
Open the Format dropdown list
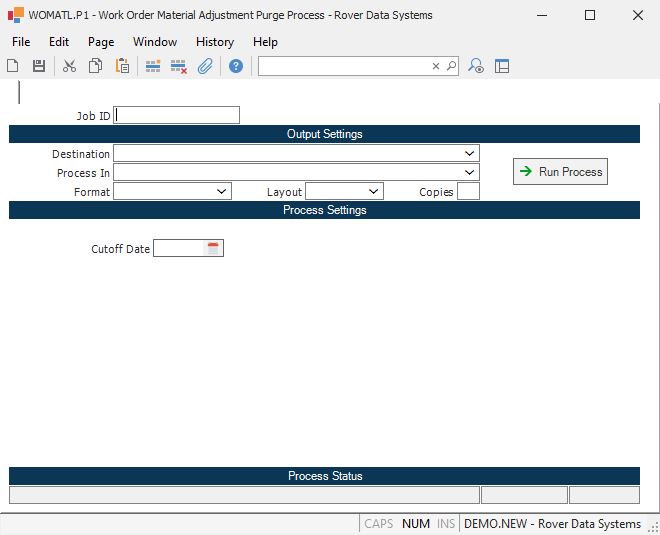222,191
